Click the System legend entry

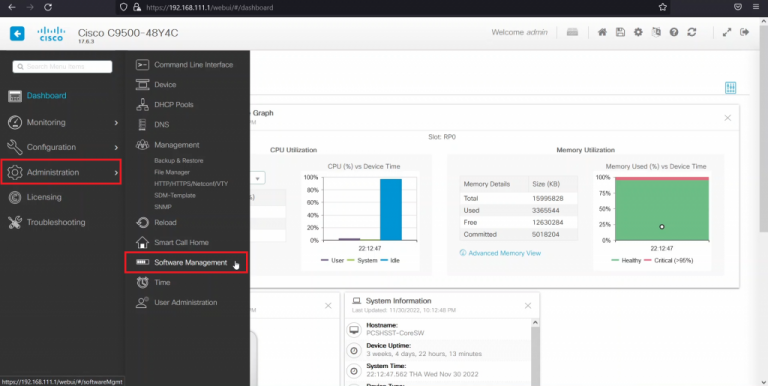click(x=362, y=261)
